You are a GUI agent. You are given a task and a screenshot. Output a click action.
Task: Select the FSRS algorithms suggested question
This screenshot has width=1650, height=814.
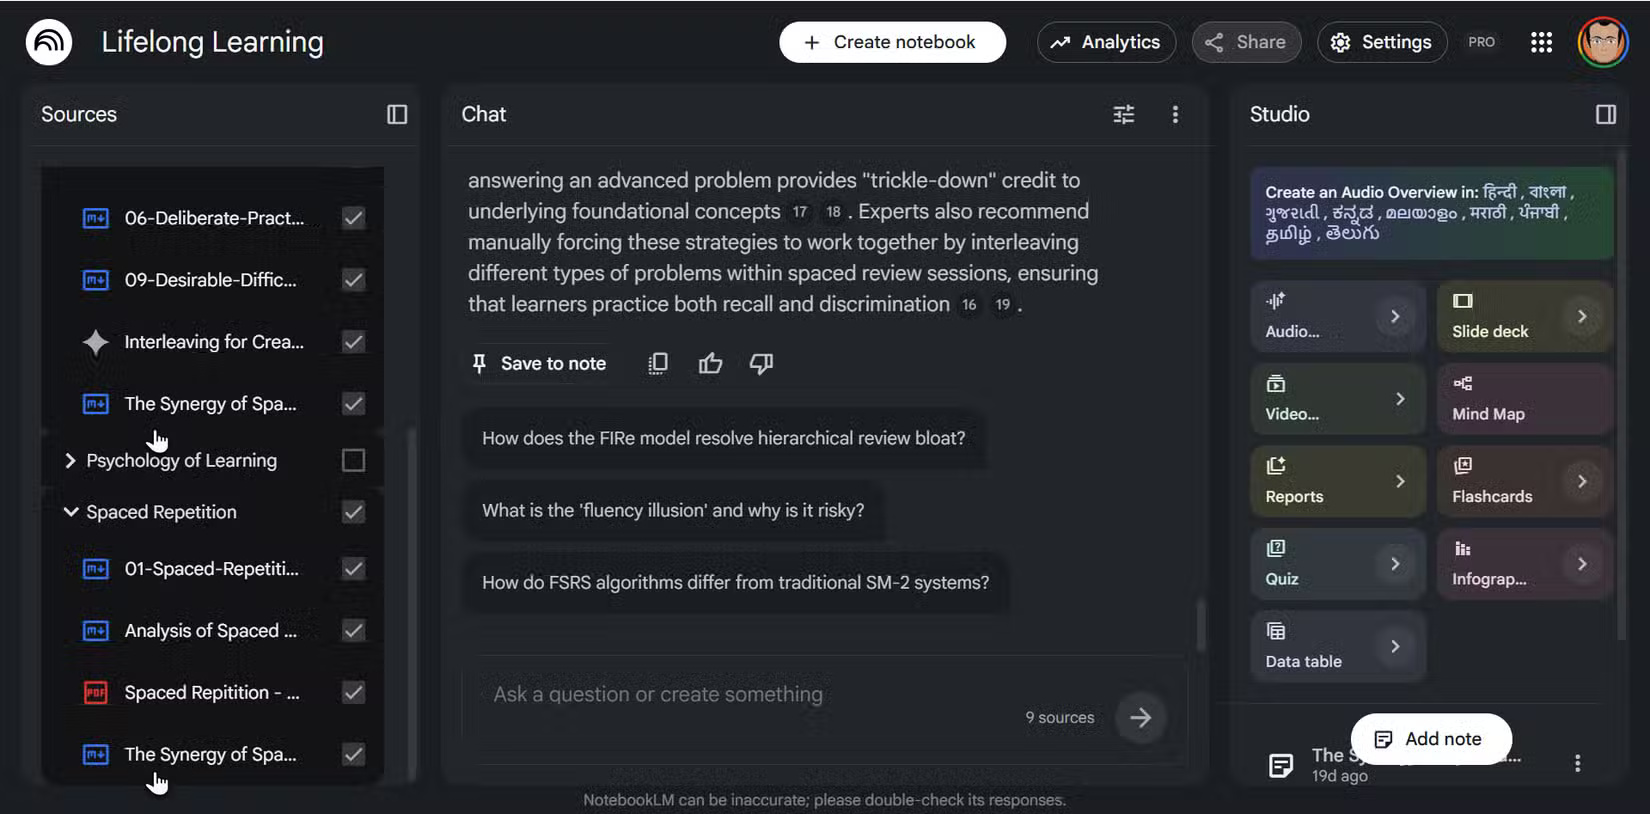pyautogui.click(x=735, y=582)
